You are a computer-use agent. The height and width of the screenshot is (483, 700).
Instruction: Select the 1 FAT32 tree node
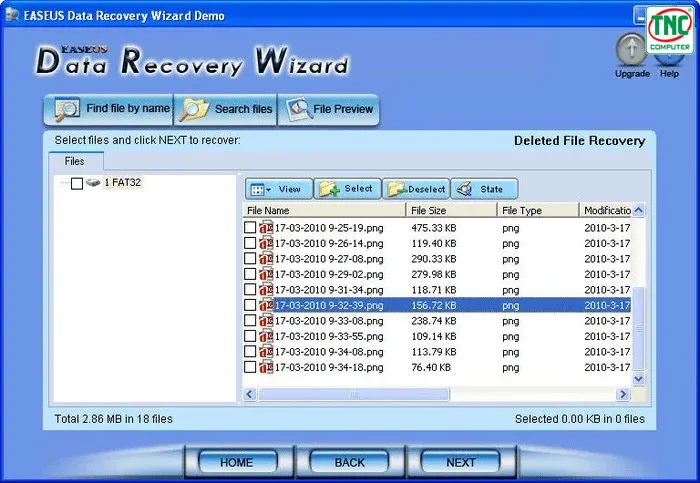[123, 183]
